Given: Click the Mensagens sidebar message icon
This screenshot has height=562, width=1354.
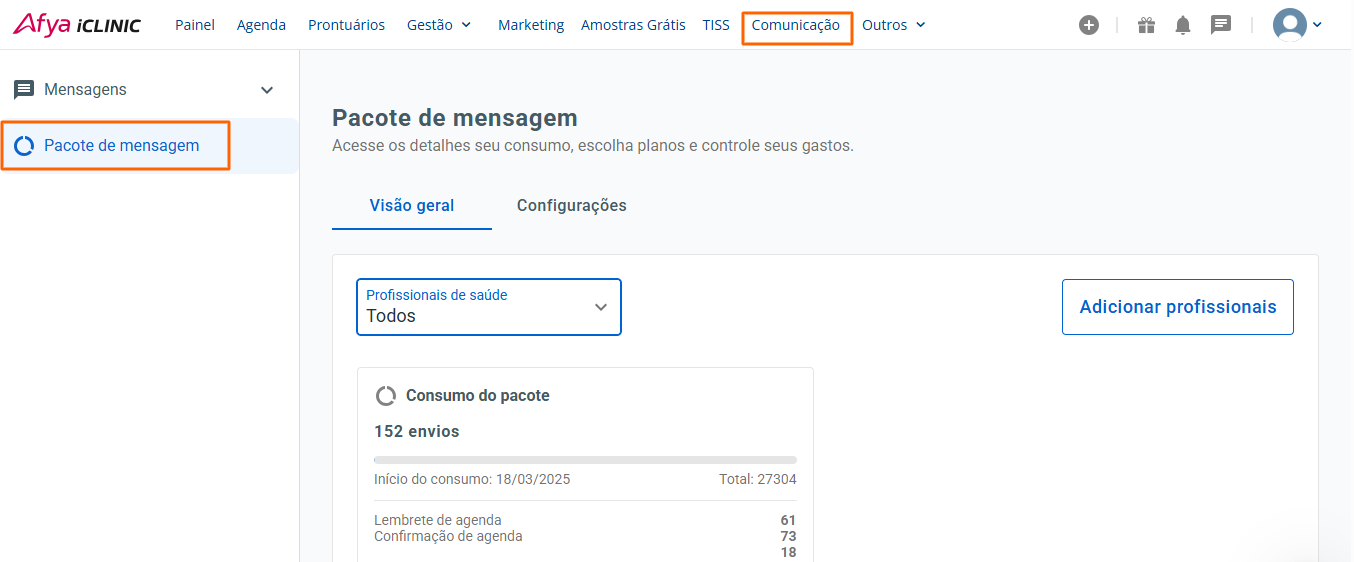Looking at the screenshot, I should (24, 90).
